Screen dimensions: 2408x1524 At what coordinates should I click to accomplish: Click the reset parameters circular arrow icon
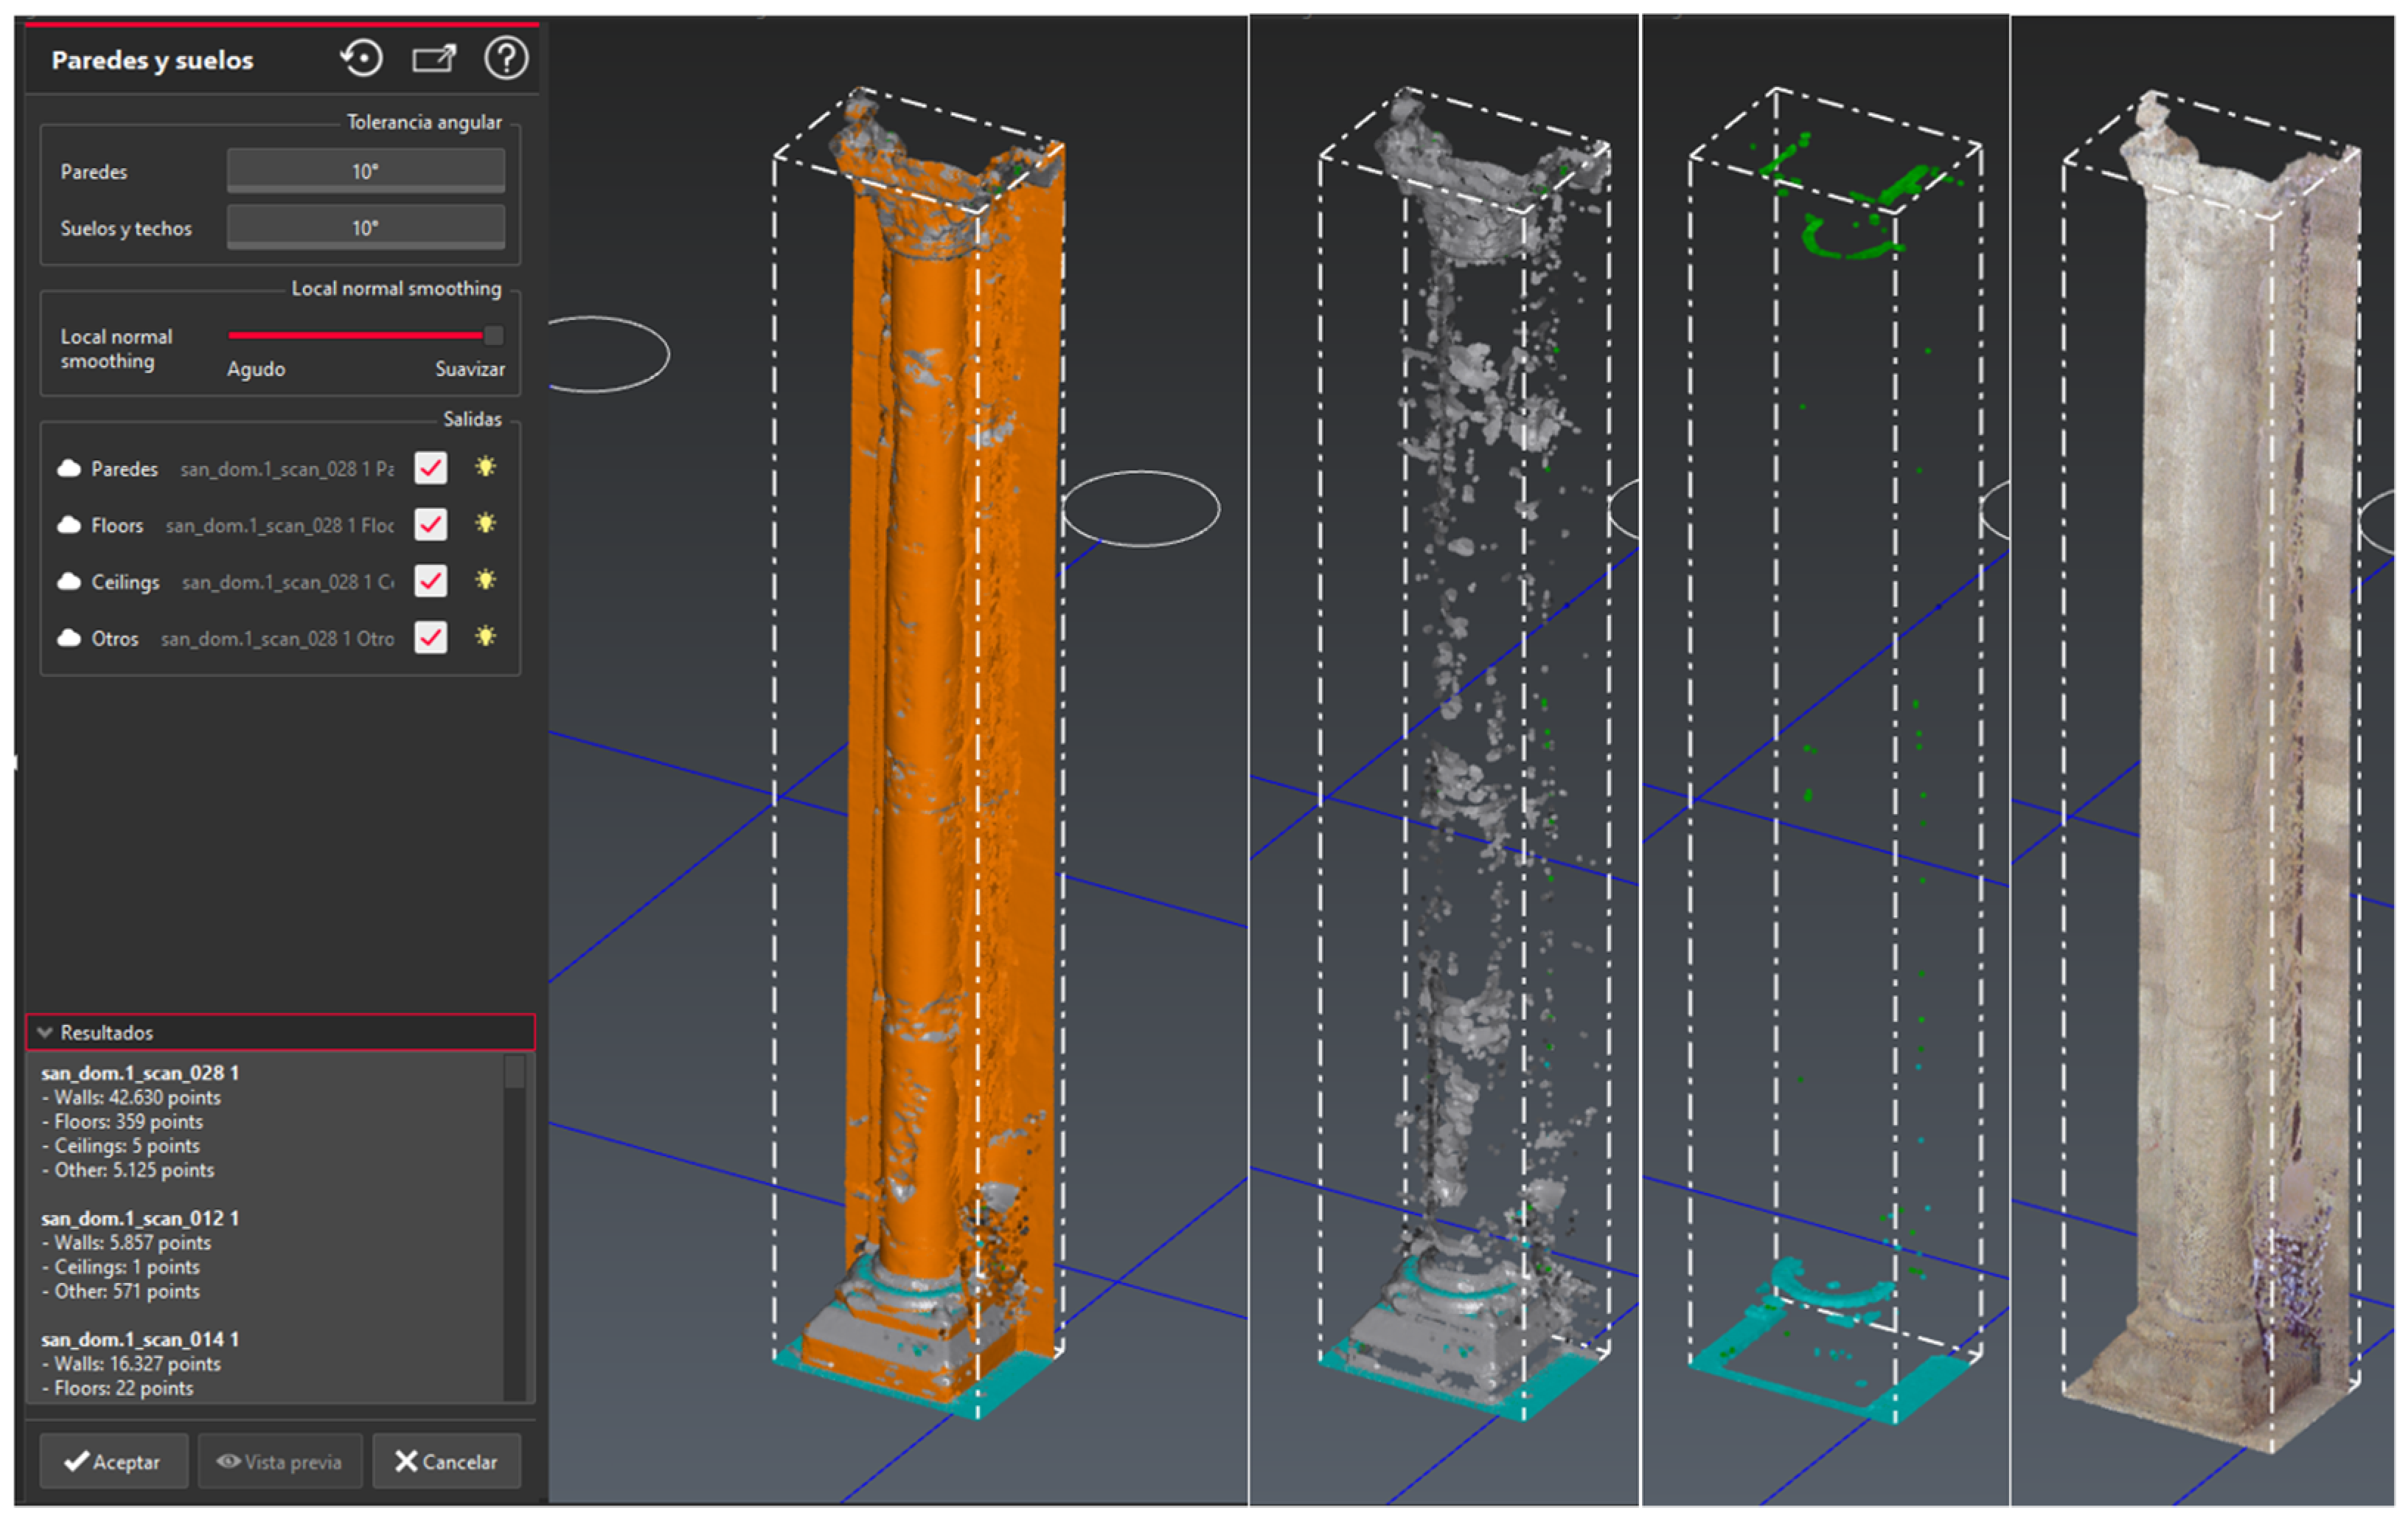coord(361,58)
